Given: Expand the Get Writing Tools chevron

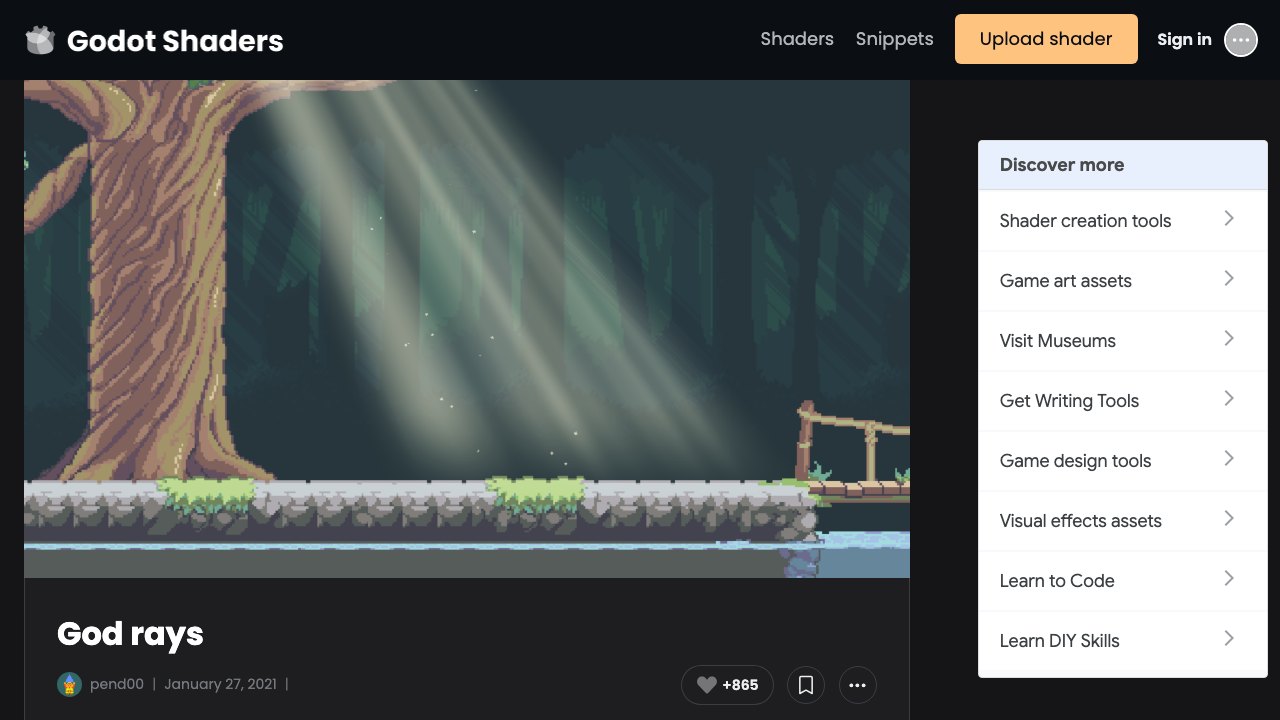Looking at the screenshot, I should click(x=1230, y=398).
